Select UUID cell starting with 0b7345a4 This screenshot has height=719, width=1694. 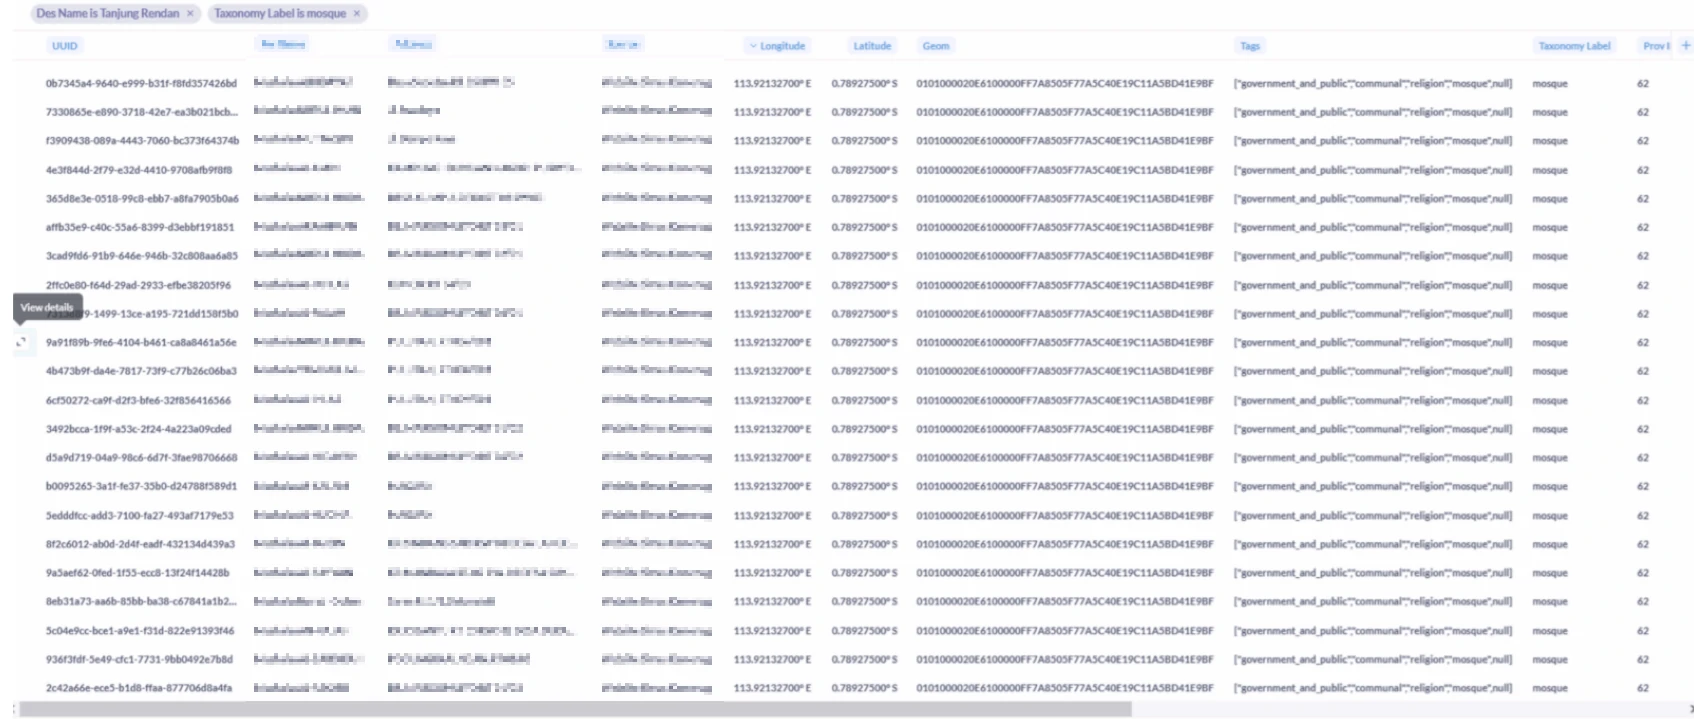[141, 84]
